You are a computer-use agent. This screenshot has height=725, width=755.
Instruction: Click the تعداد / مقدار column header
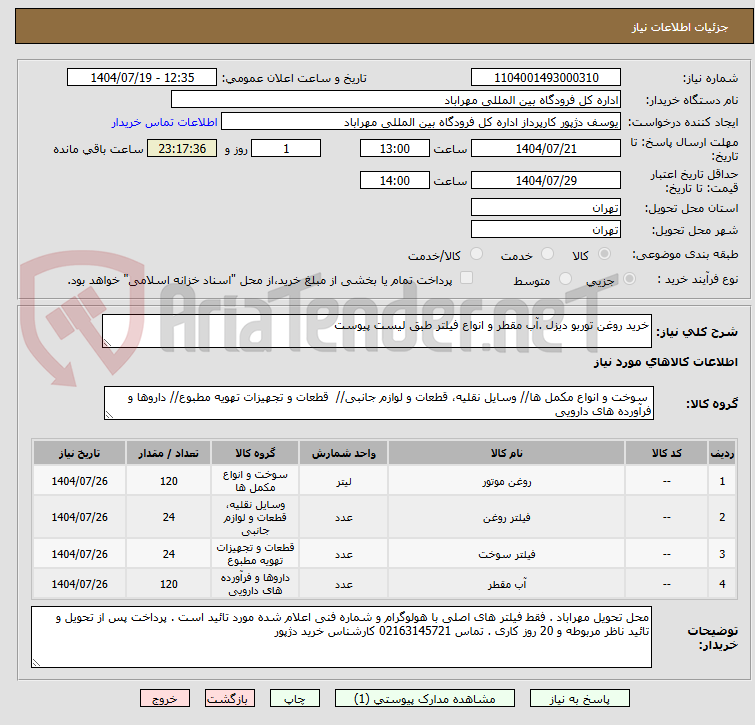[169, 453]
